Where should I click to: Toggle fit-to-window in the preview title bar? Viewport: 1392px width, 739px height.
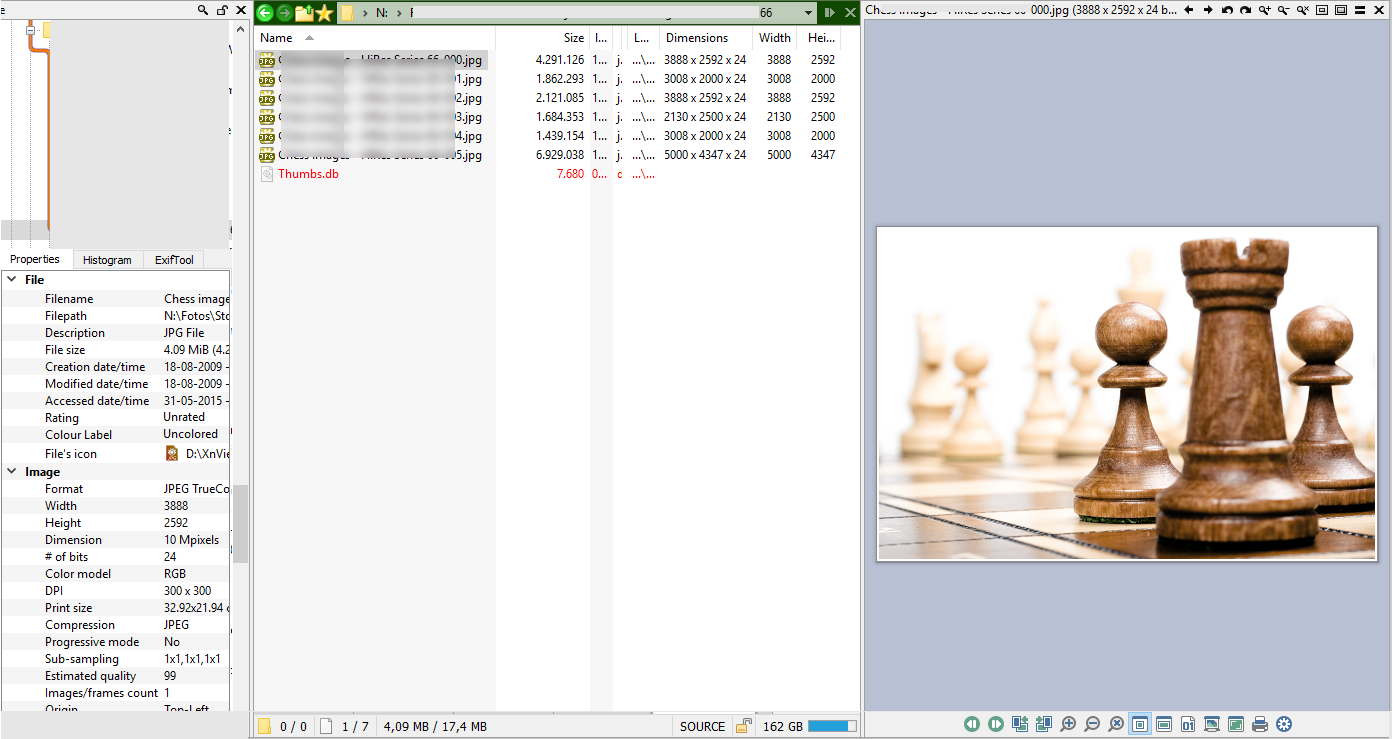[1322, 10]
